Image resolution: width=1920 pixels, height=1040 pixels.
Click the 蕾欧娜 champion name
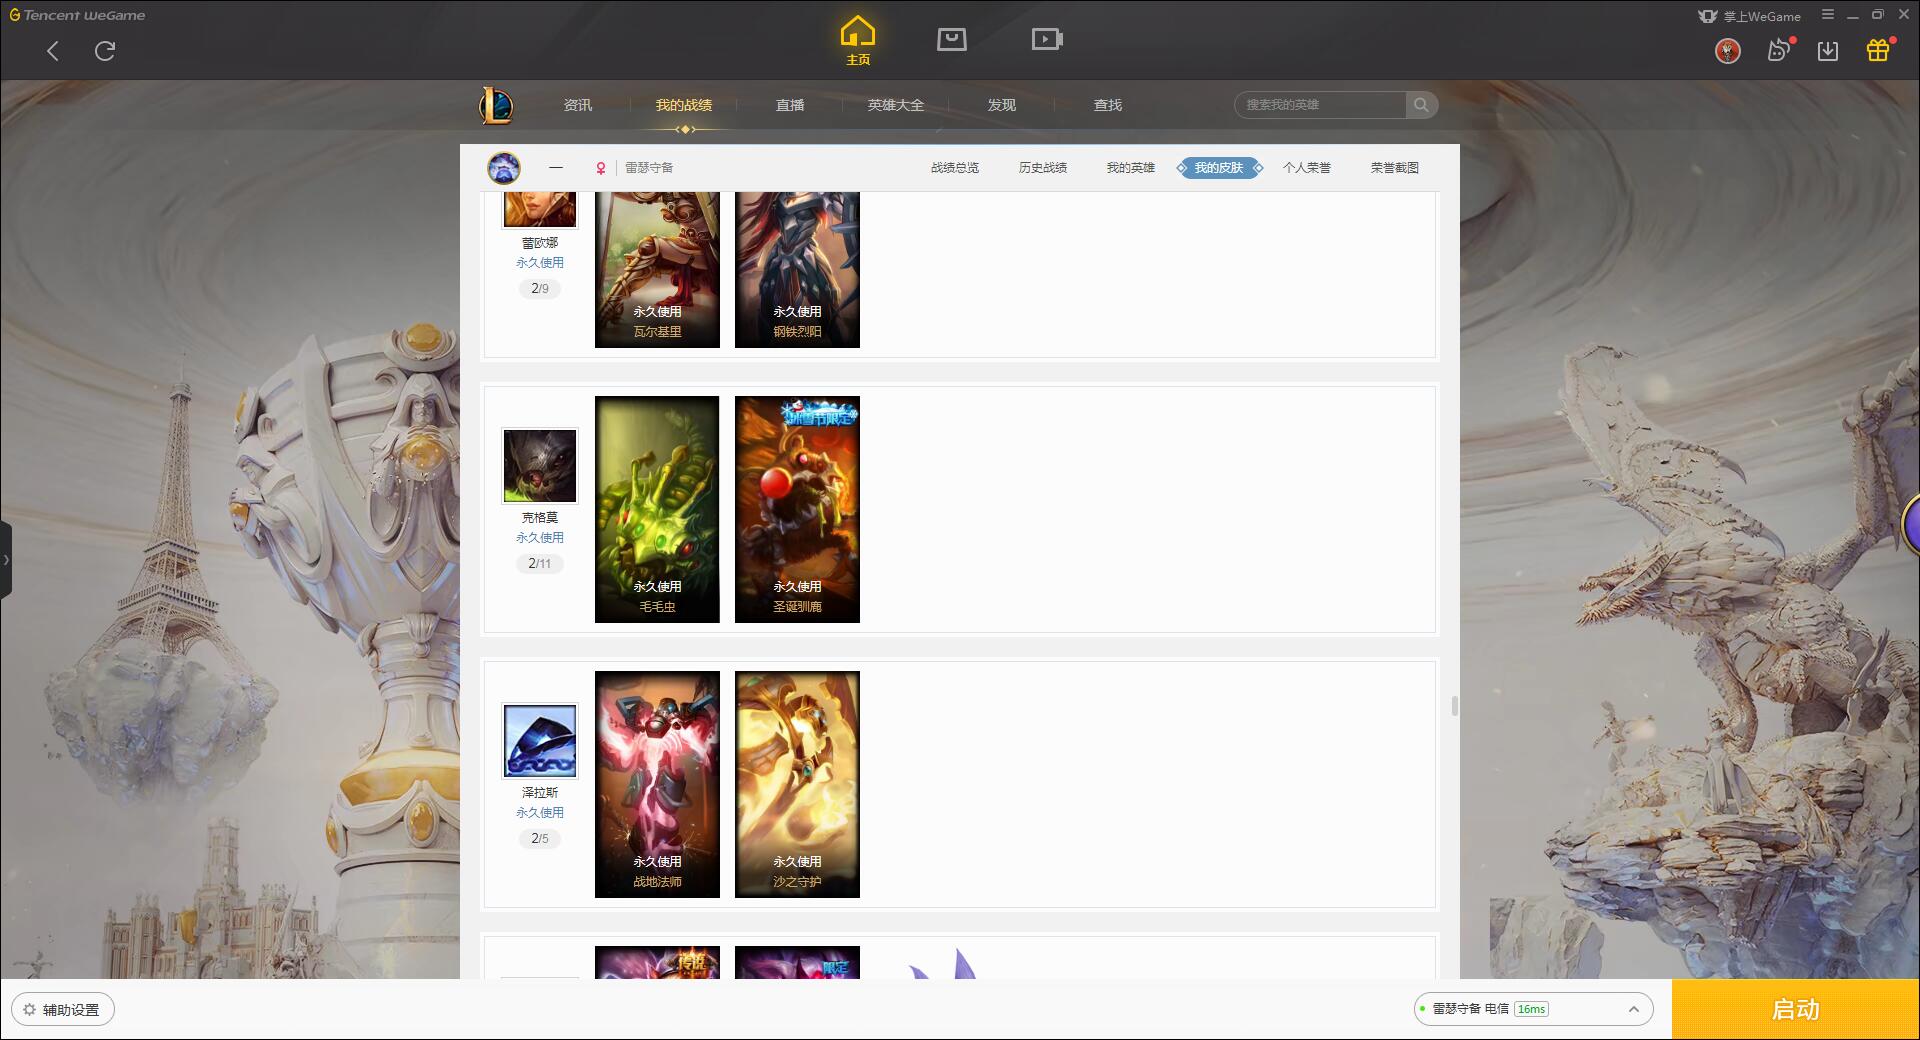tap(540, 243)
